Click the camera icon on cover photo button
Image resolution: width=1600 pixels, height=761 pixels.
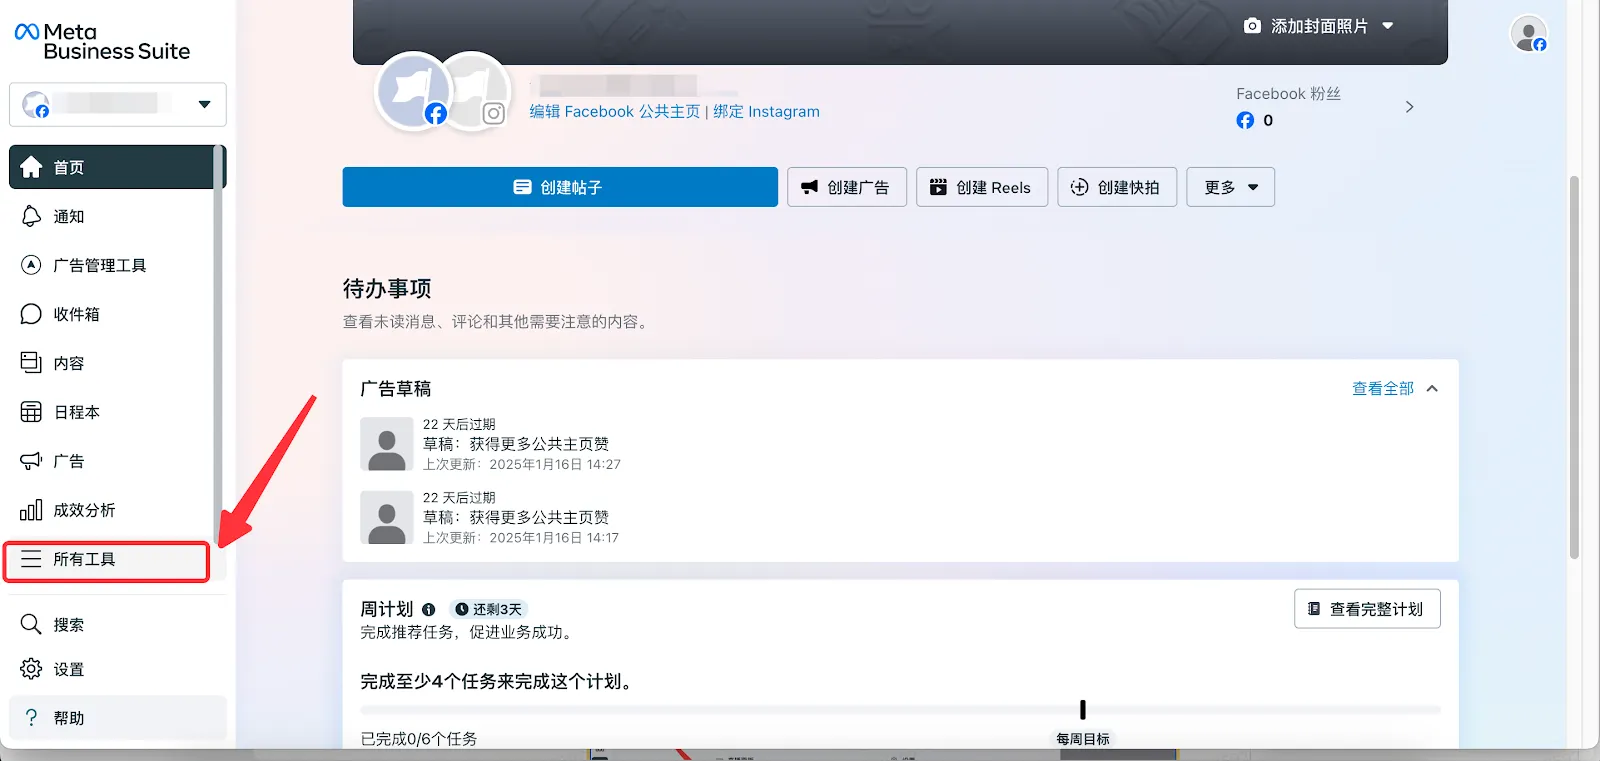(1252, 26)
